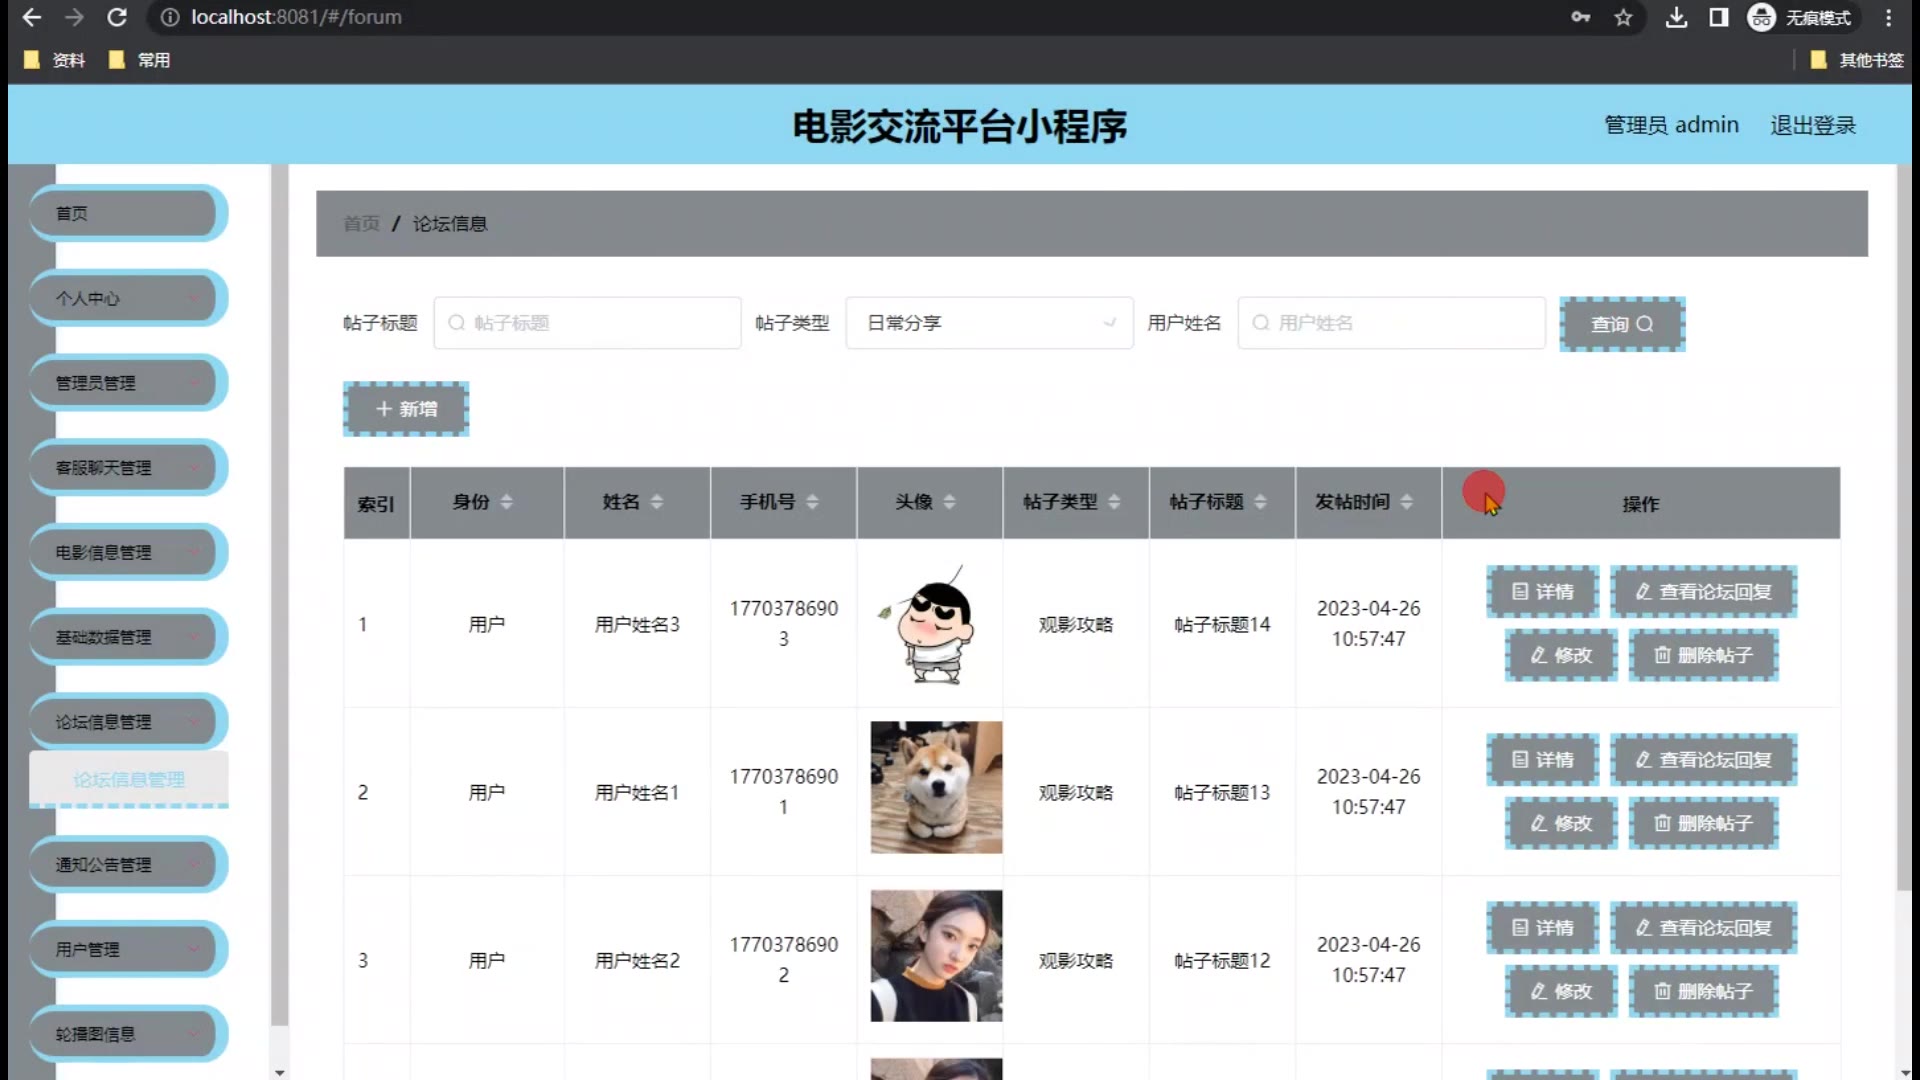
Task: Sort table by 身份 column arrows
Action: point(507,502)
